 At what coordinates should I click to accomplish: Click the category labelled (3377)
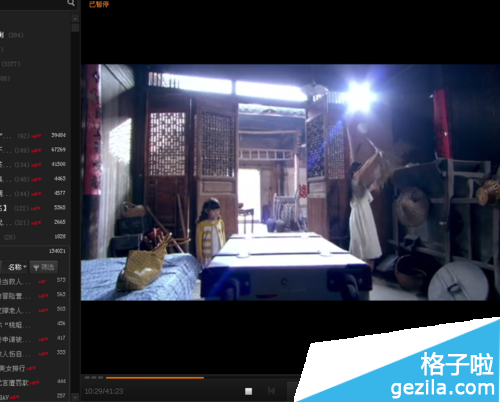point(10,64)
